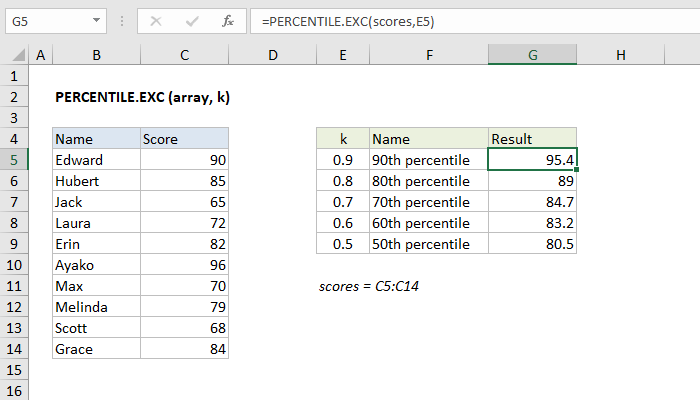
Task: Click the Cancel (X) formula bar icon
Action: pos(156,21)
